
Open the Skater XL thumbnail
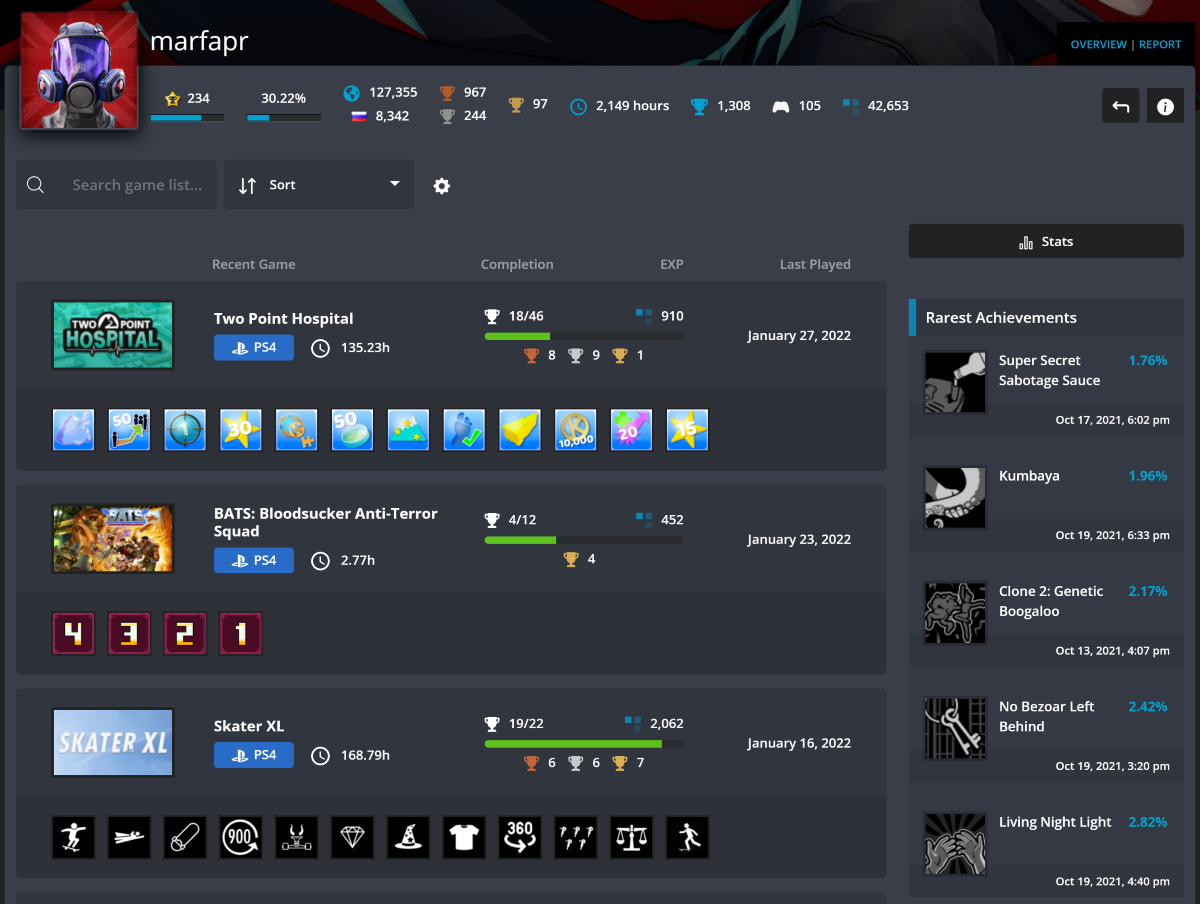113,743
